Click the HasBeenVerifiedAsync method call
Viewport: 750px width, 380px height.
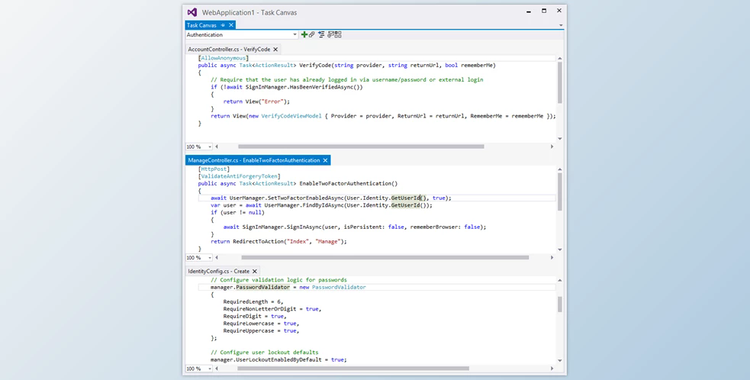click(326, 87)
